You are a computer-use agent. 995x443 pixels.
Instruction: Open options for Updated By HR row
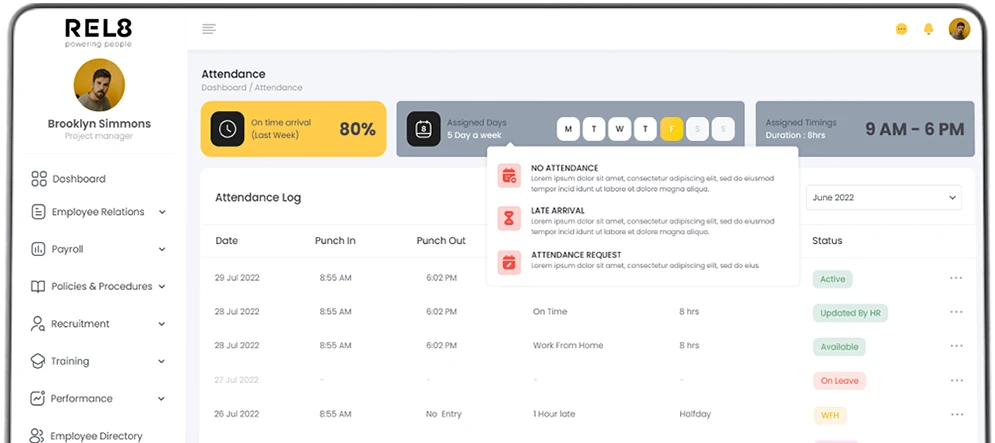[x=956, y=312]
